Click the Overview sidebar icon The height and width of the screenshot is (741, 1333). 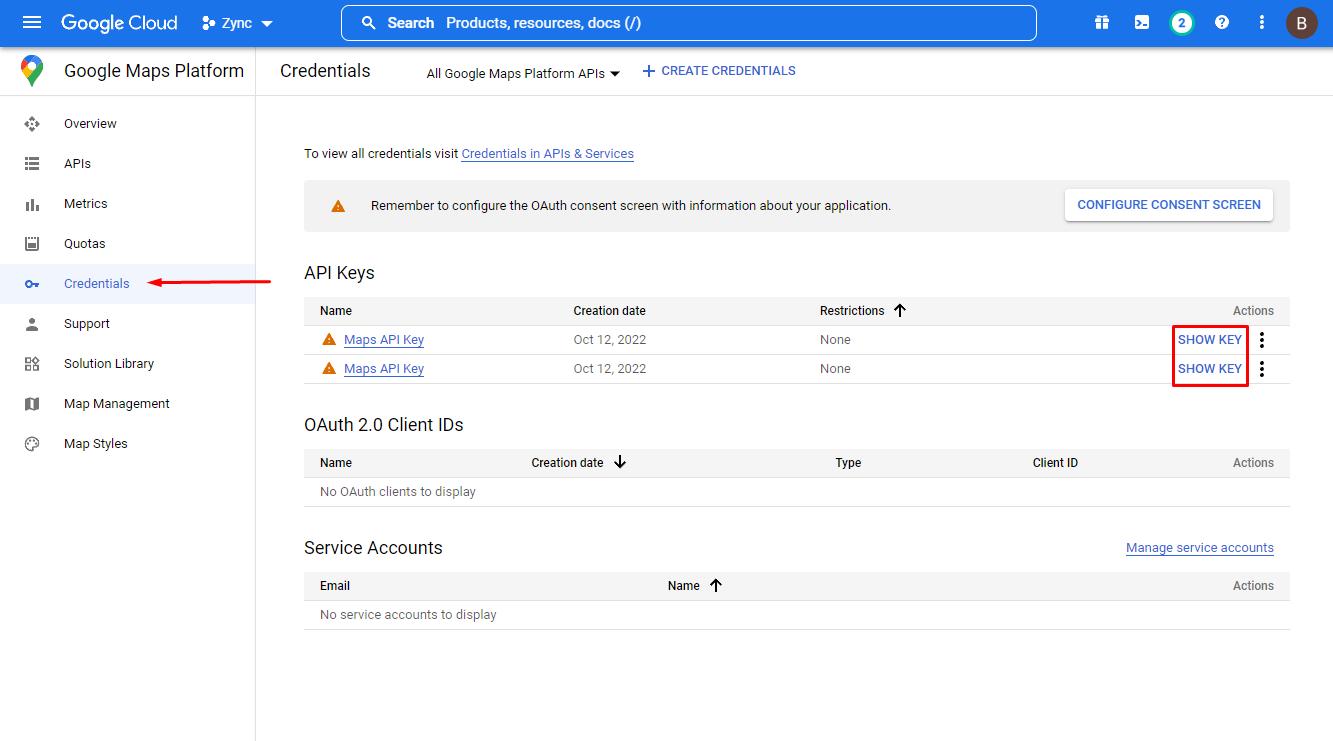pyautogui.click(x=32, y=124)
